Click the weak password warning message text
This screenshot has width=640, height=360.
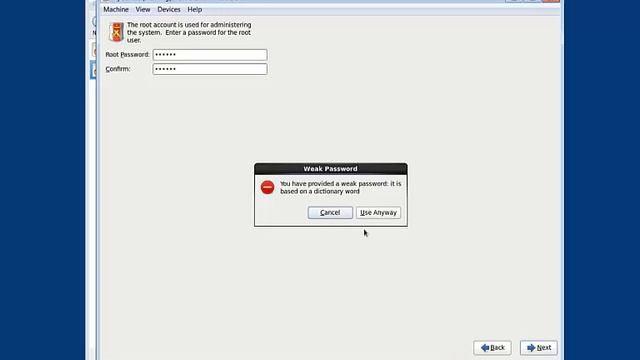click(x=340, y=187)
